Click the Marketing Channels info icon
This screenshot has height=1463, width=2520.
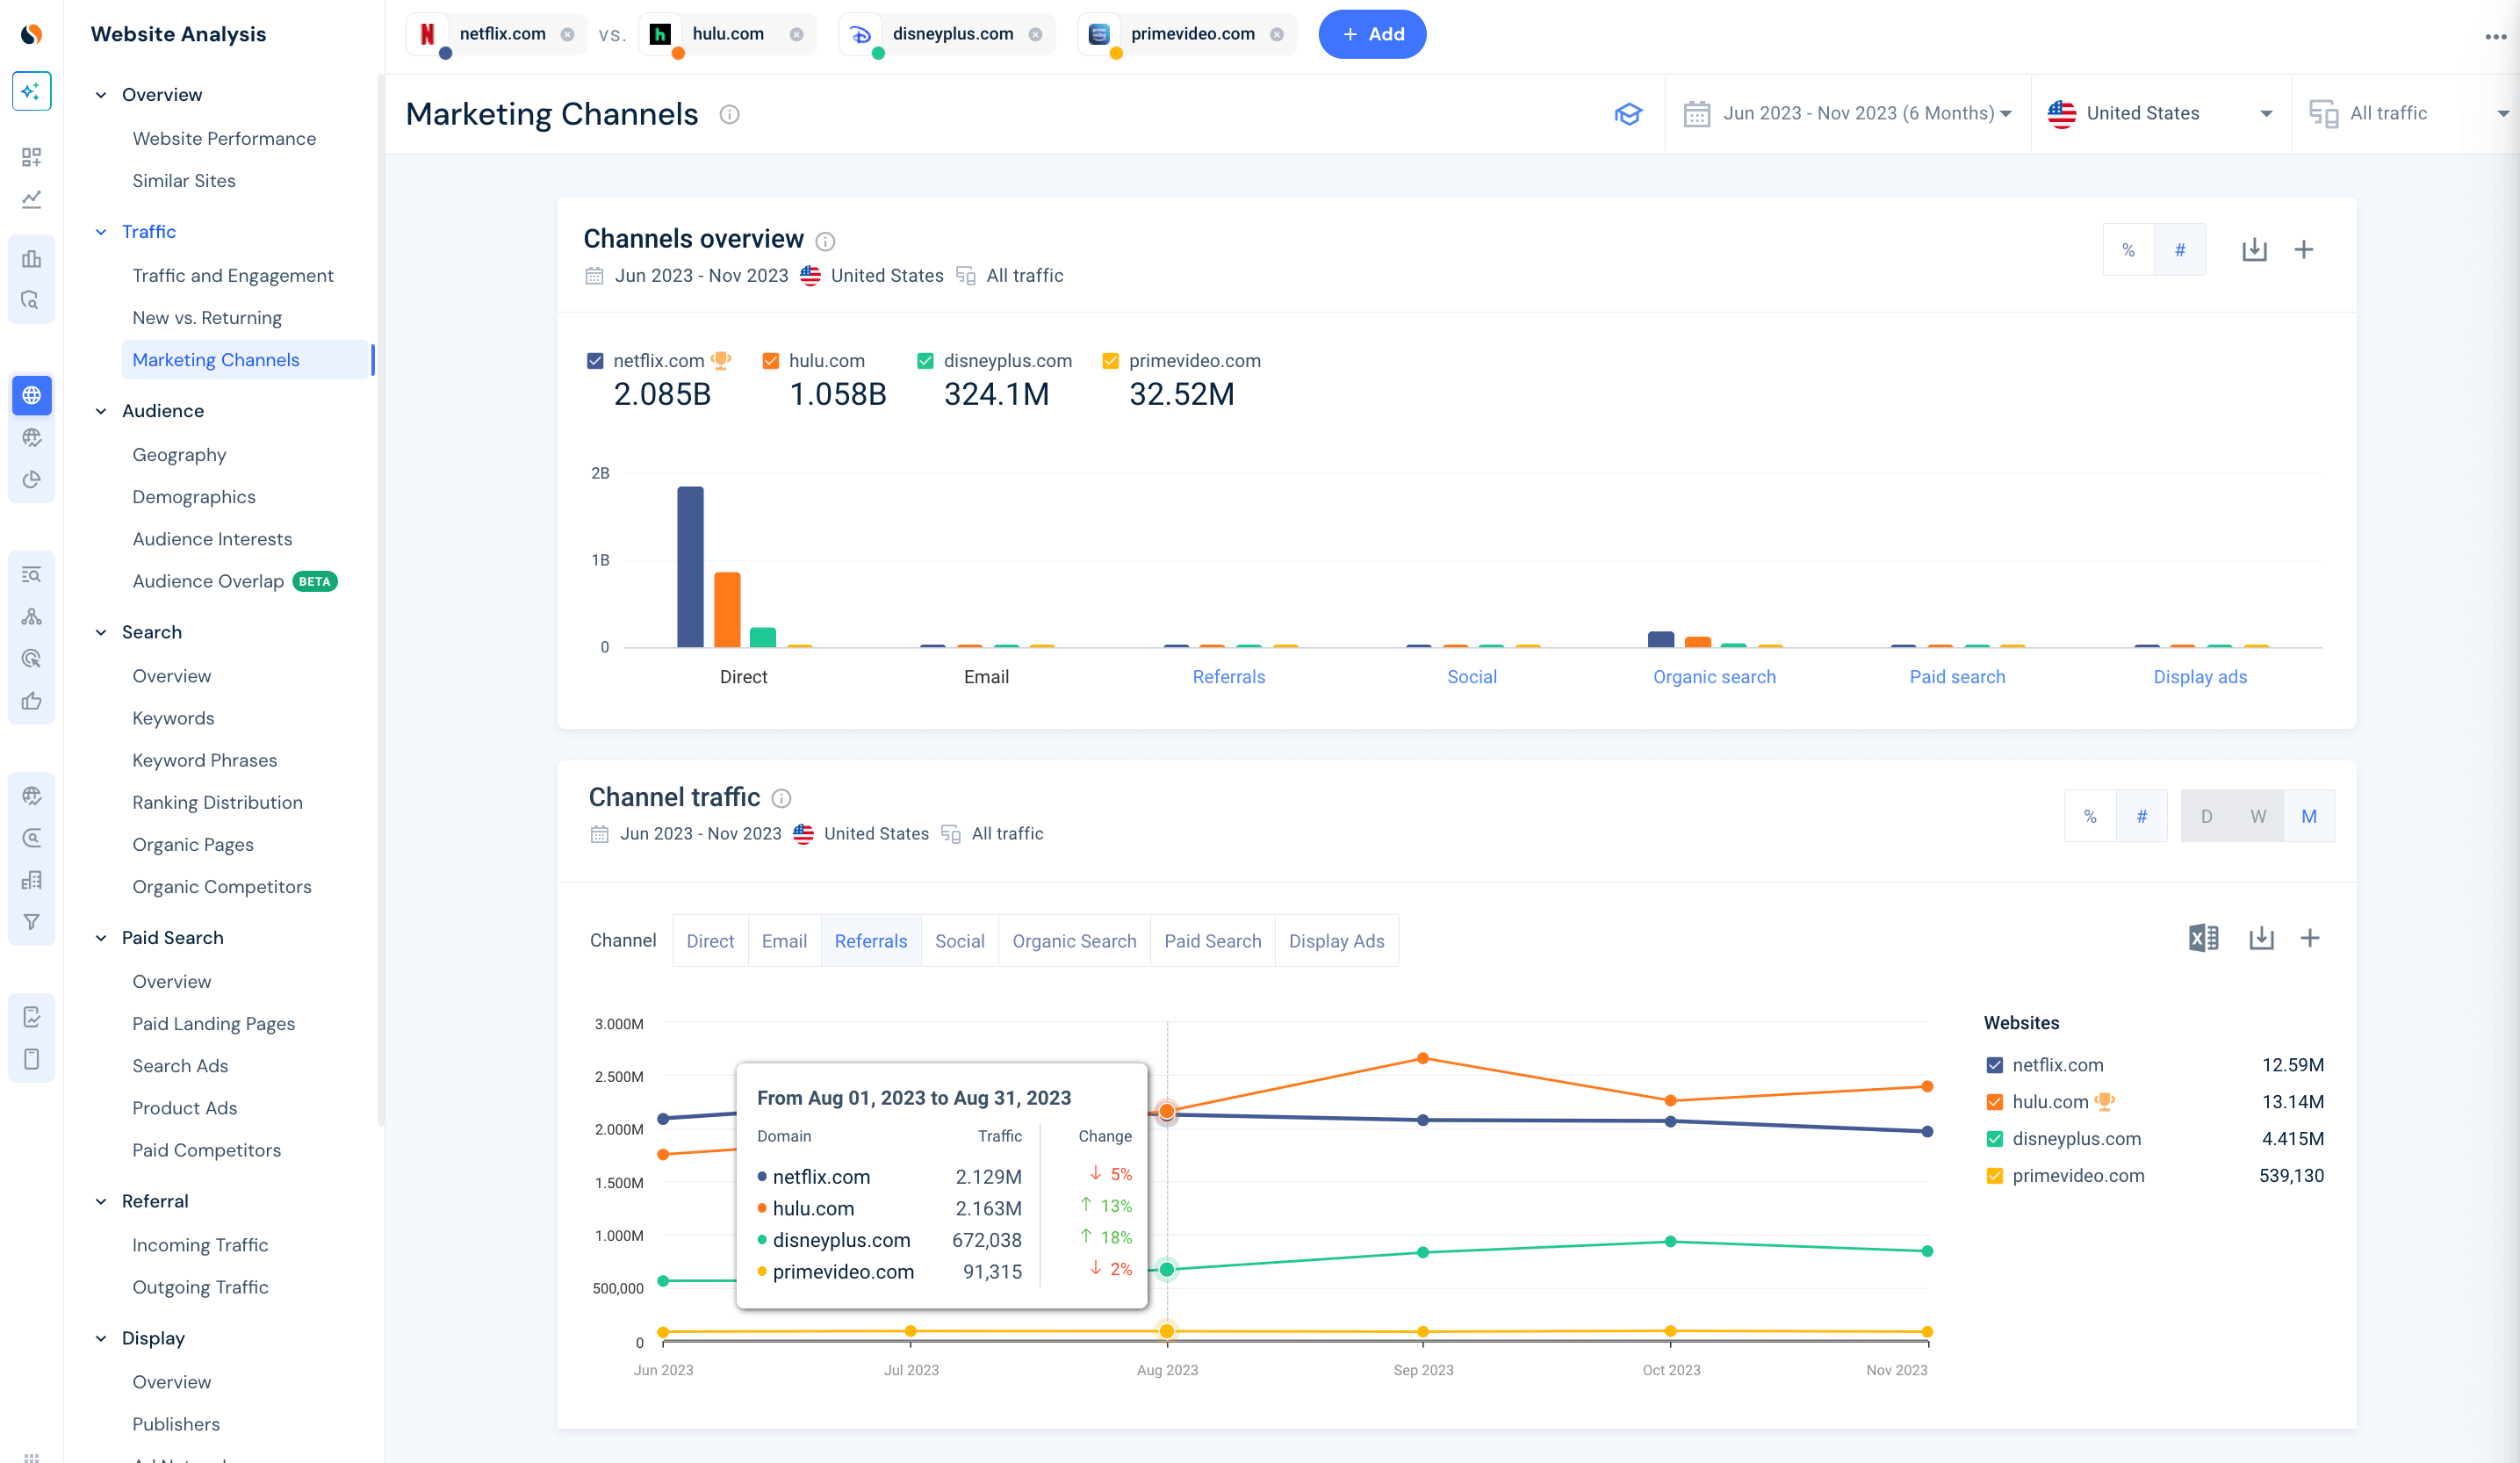tap(729, 114)
